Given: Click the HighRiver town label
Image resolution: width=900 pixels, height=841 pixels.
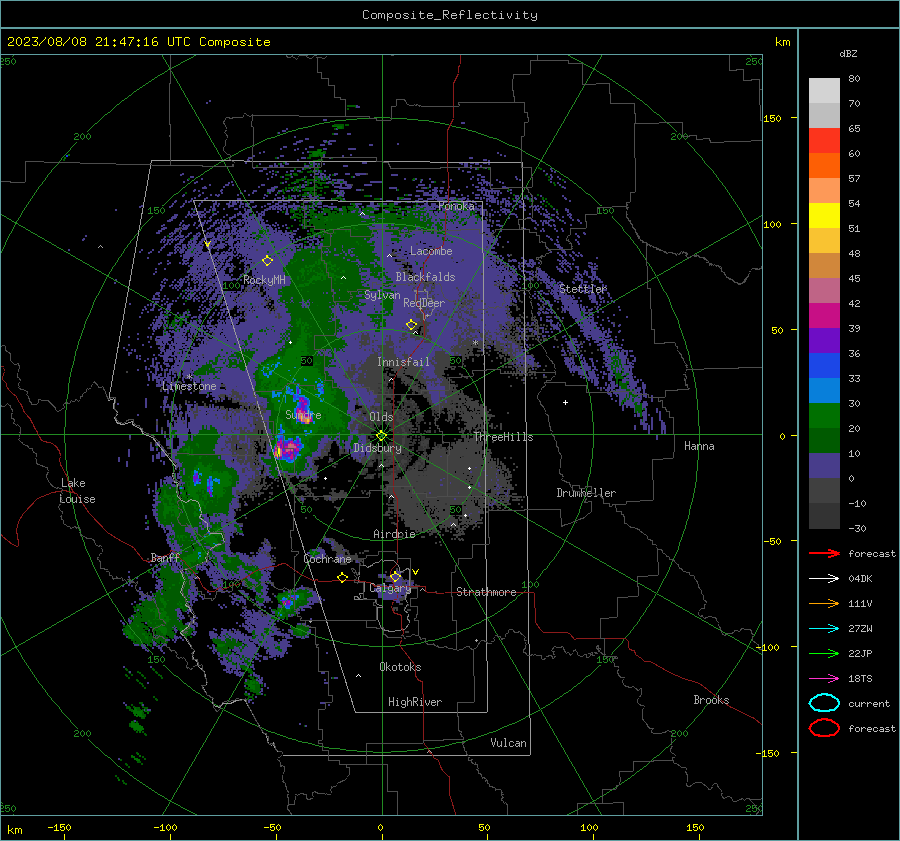Looking at the screenshot, I should 415,702.
